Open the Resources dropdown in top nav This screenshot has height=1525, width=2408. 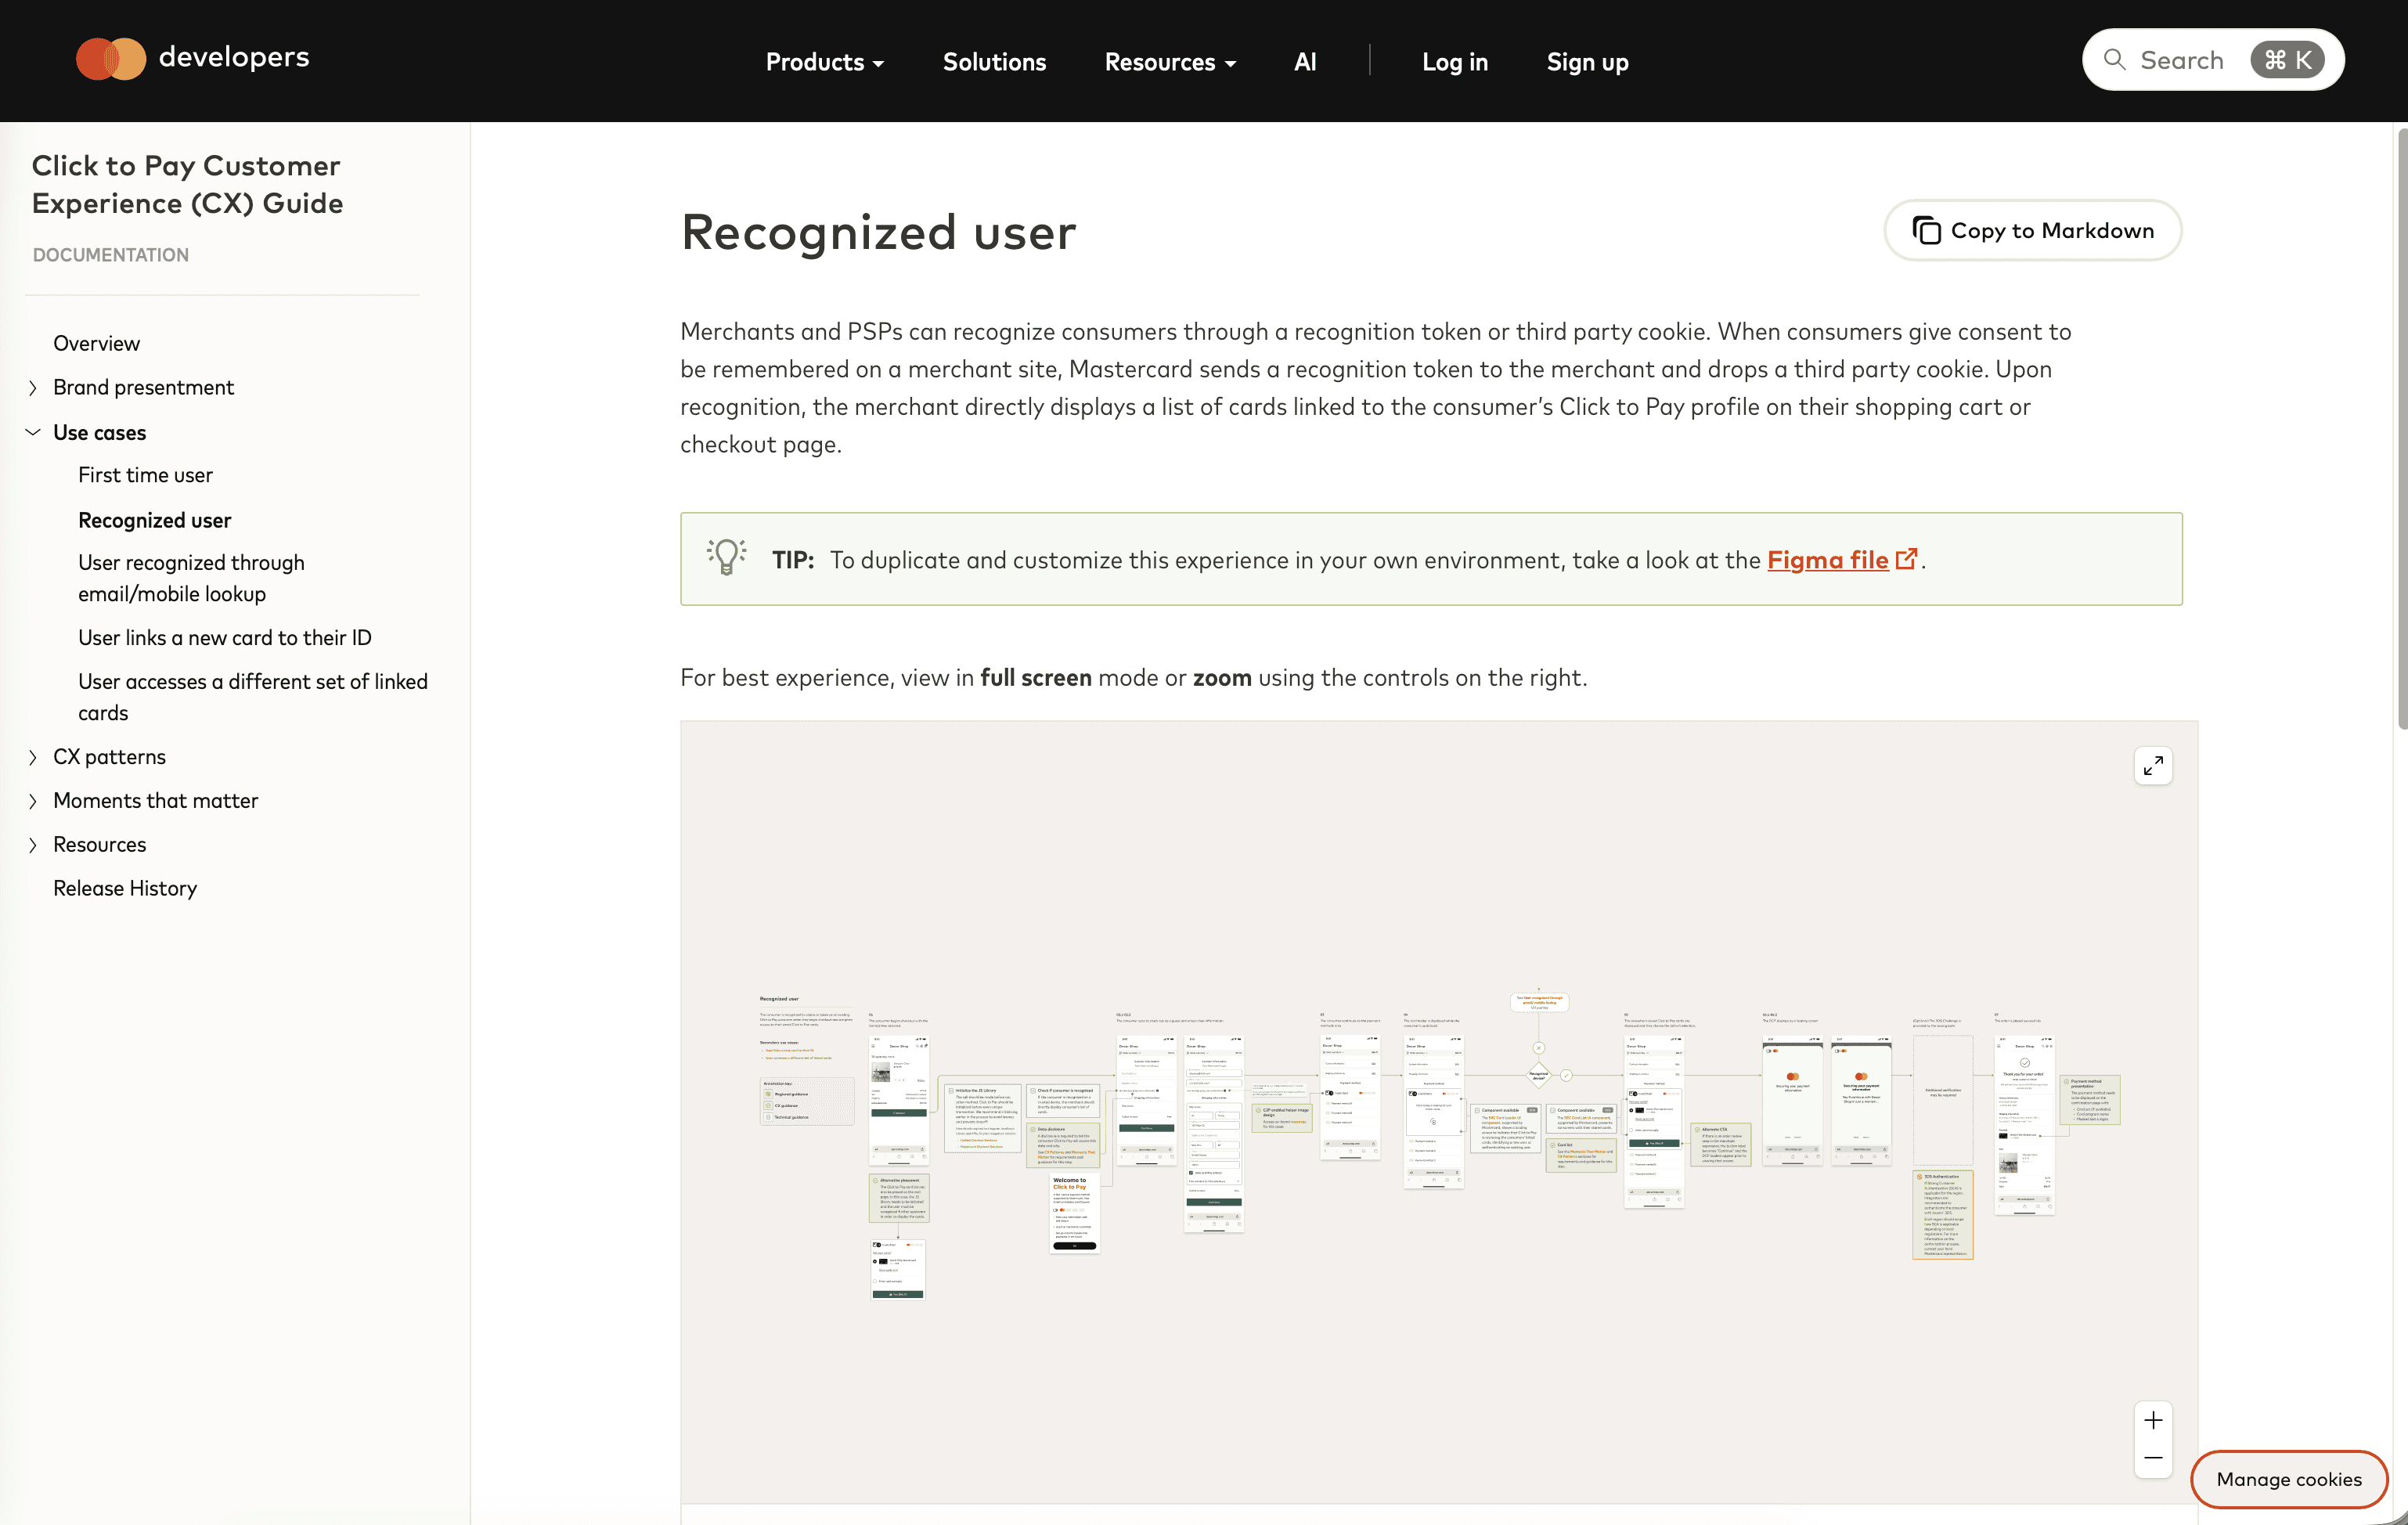tap(1170, 62)
